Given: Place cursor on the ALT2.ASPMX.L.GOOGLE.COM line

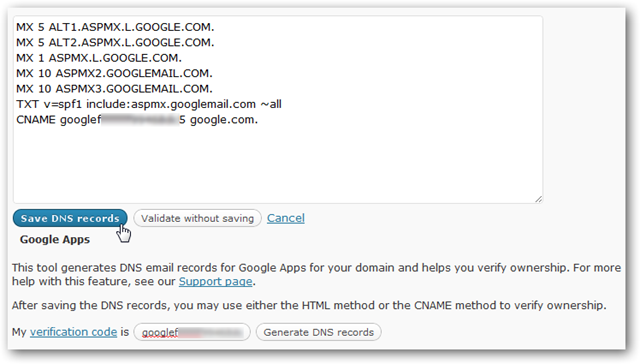Looking at the screenshot, I should click(x=115, y=42).
